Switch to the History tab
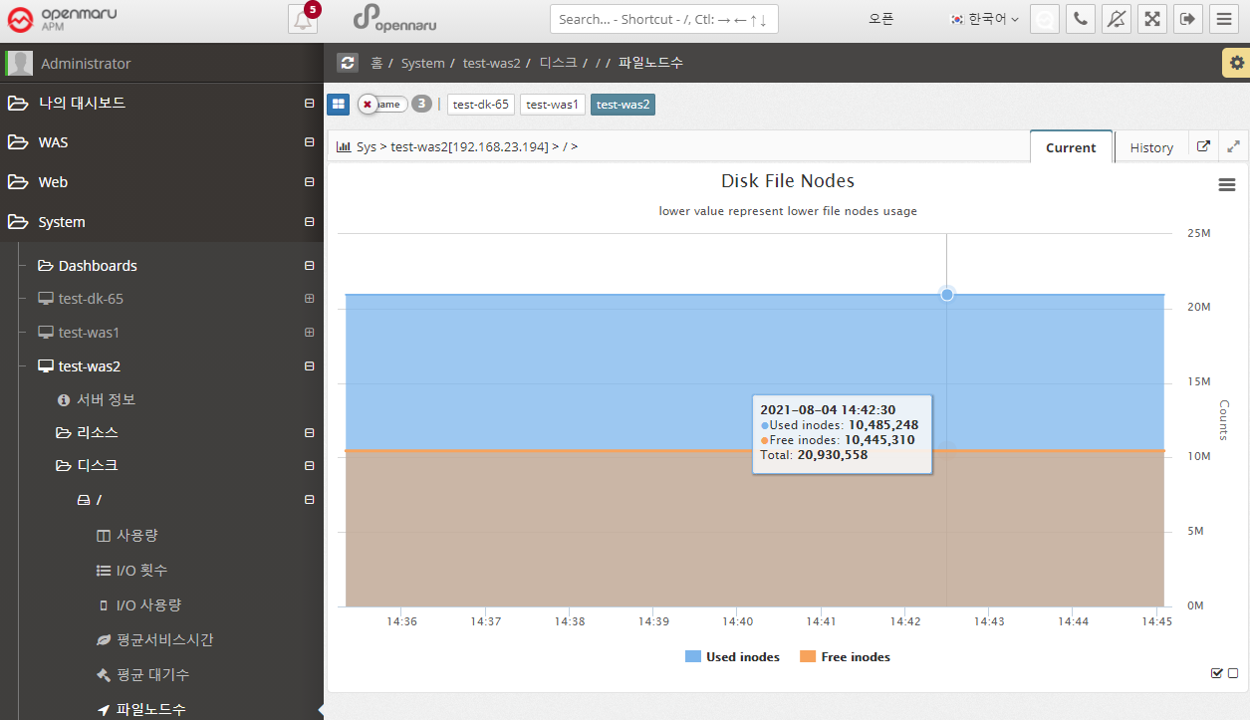 click(1151, 147)
